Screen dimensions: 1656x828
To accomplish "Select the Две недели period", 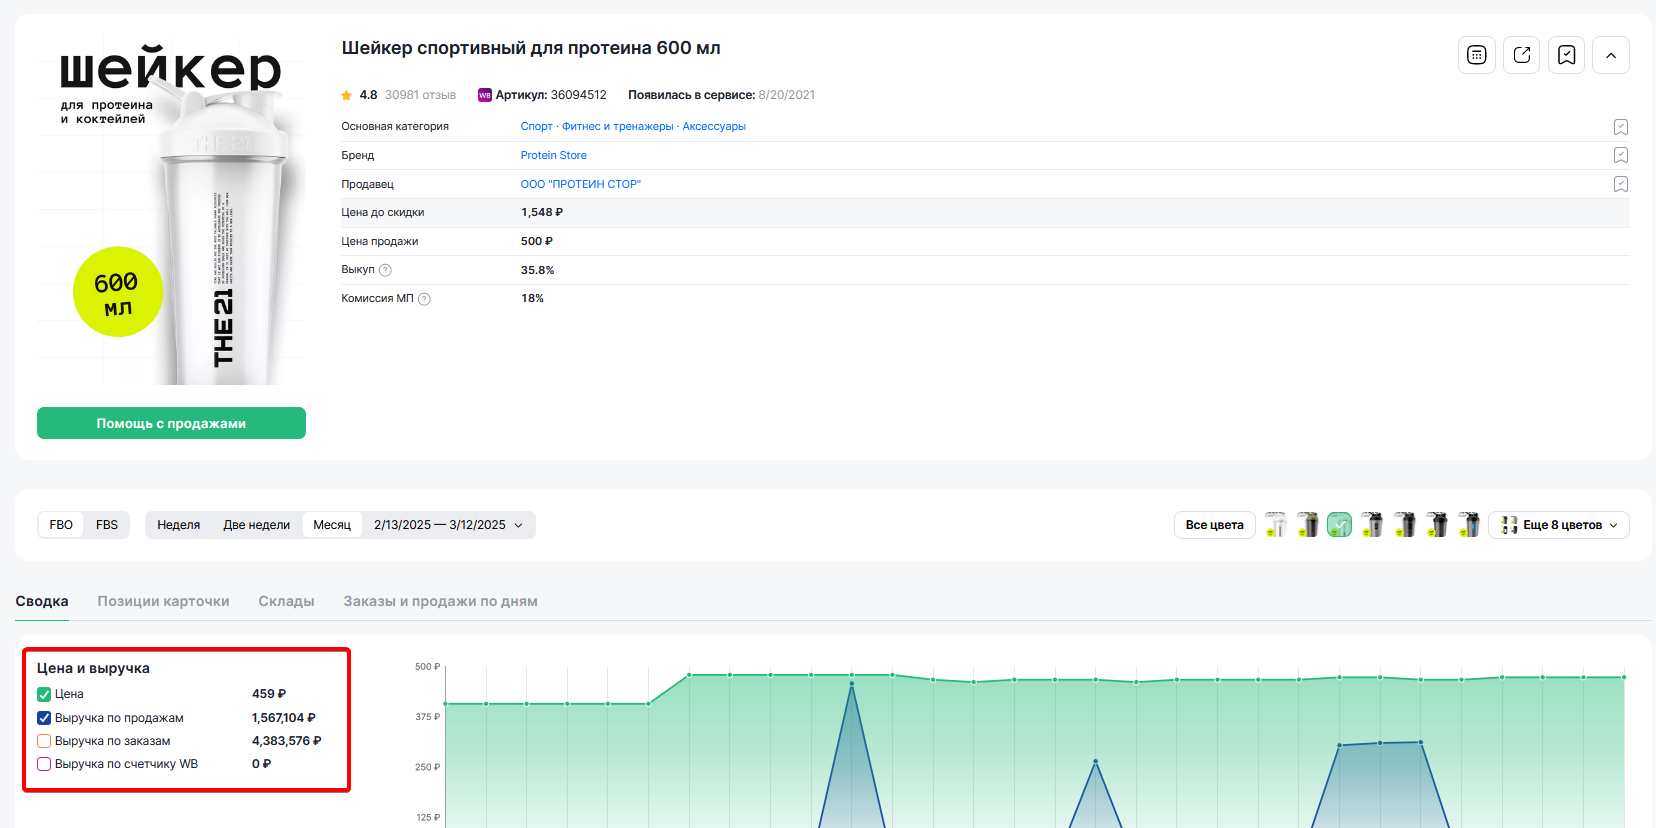I will (x=257, y=525).
